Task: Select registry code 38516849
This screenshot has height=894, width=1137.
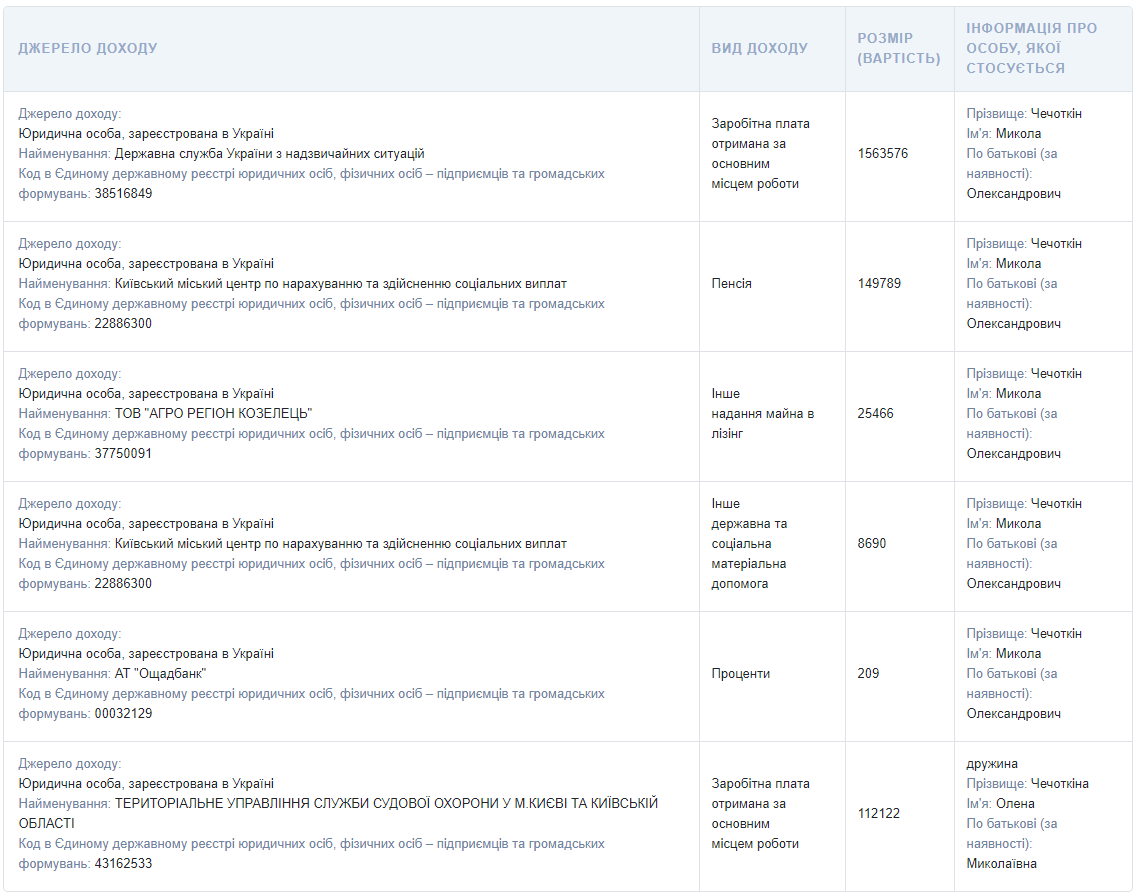Action: (x=123, y=194)
